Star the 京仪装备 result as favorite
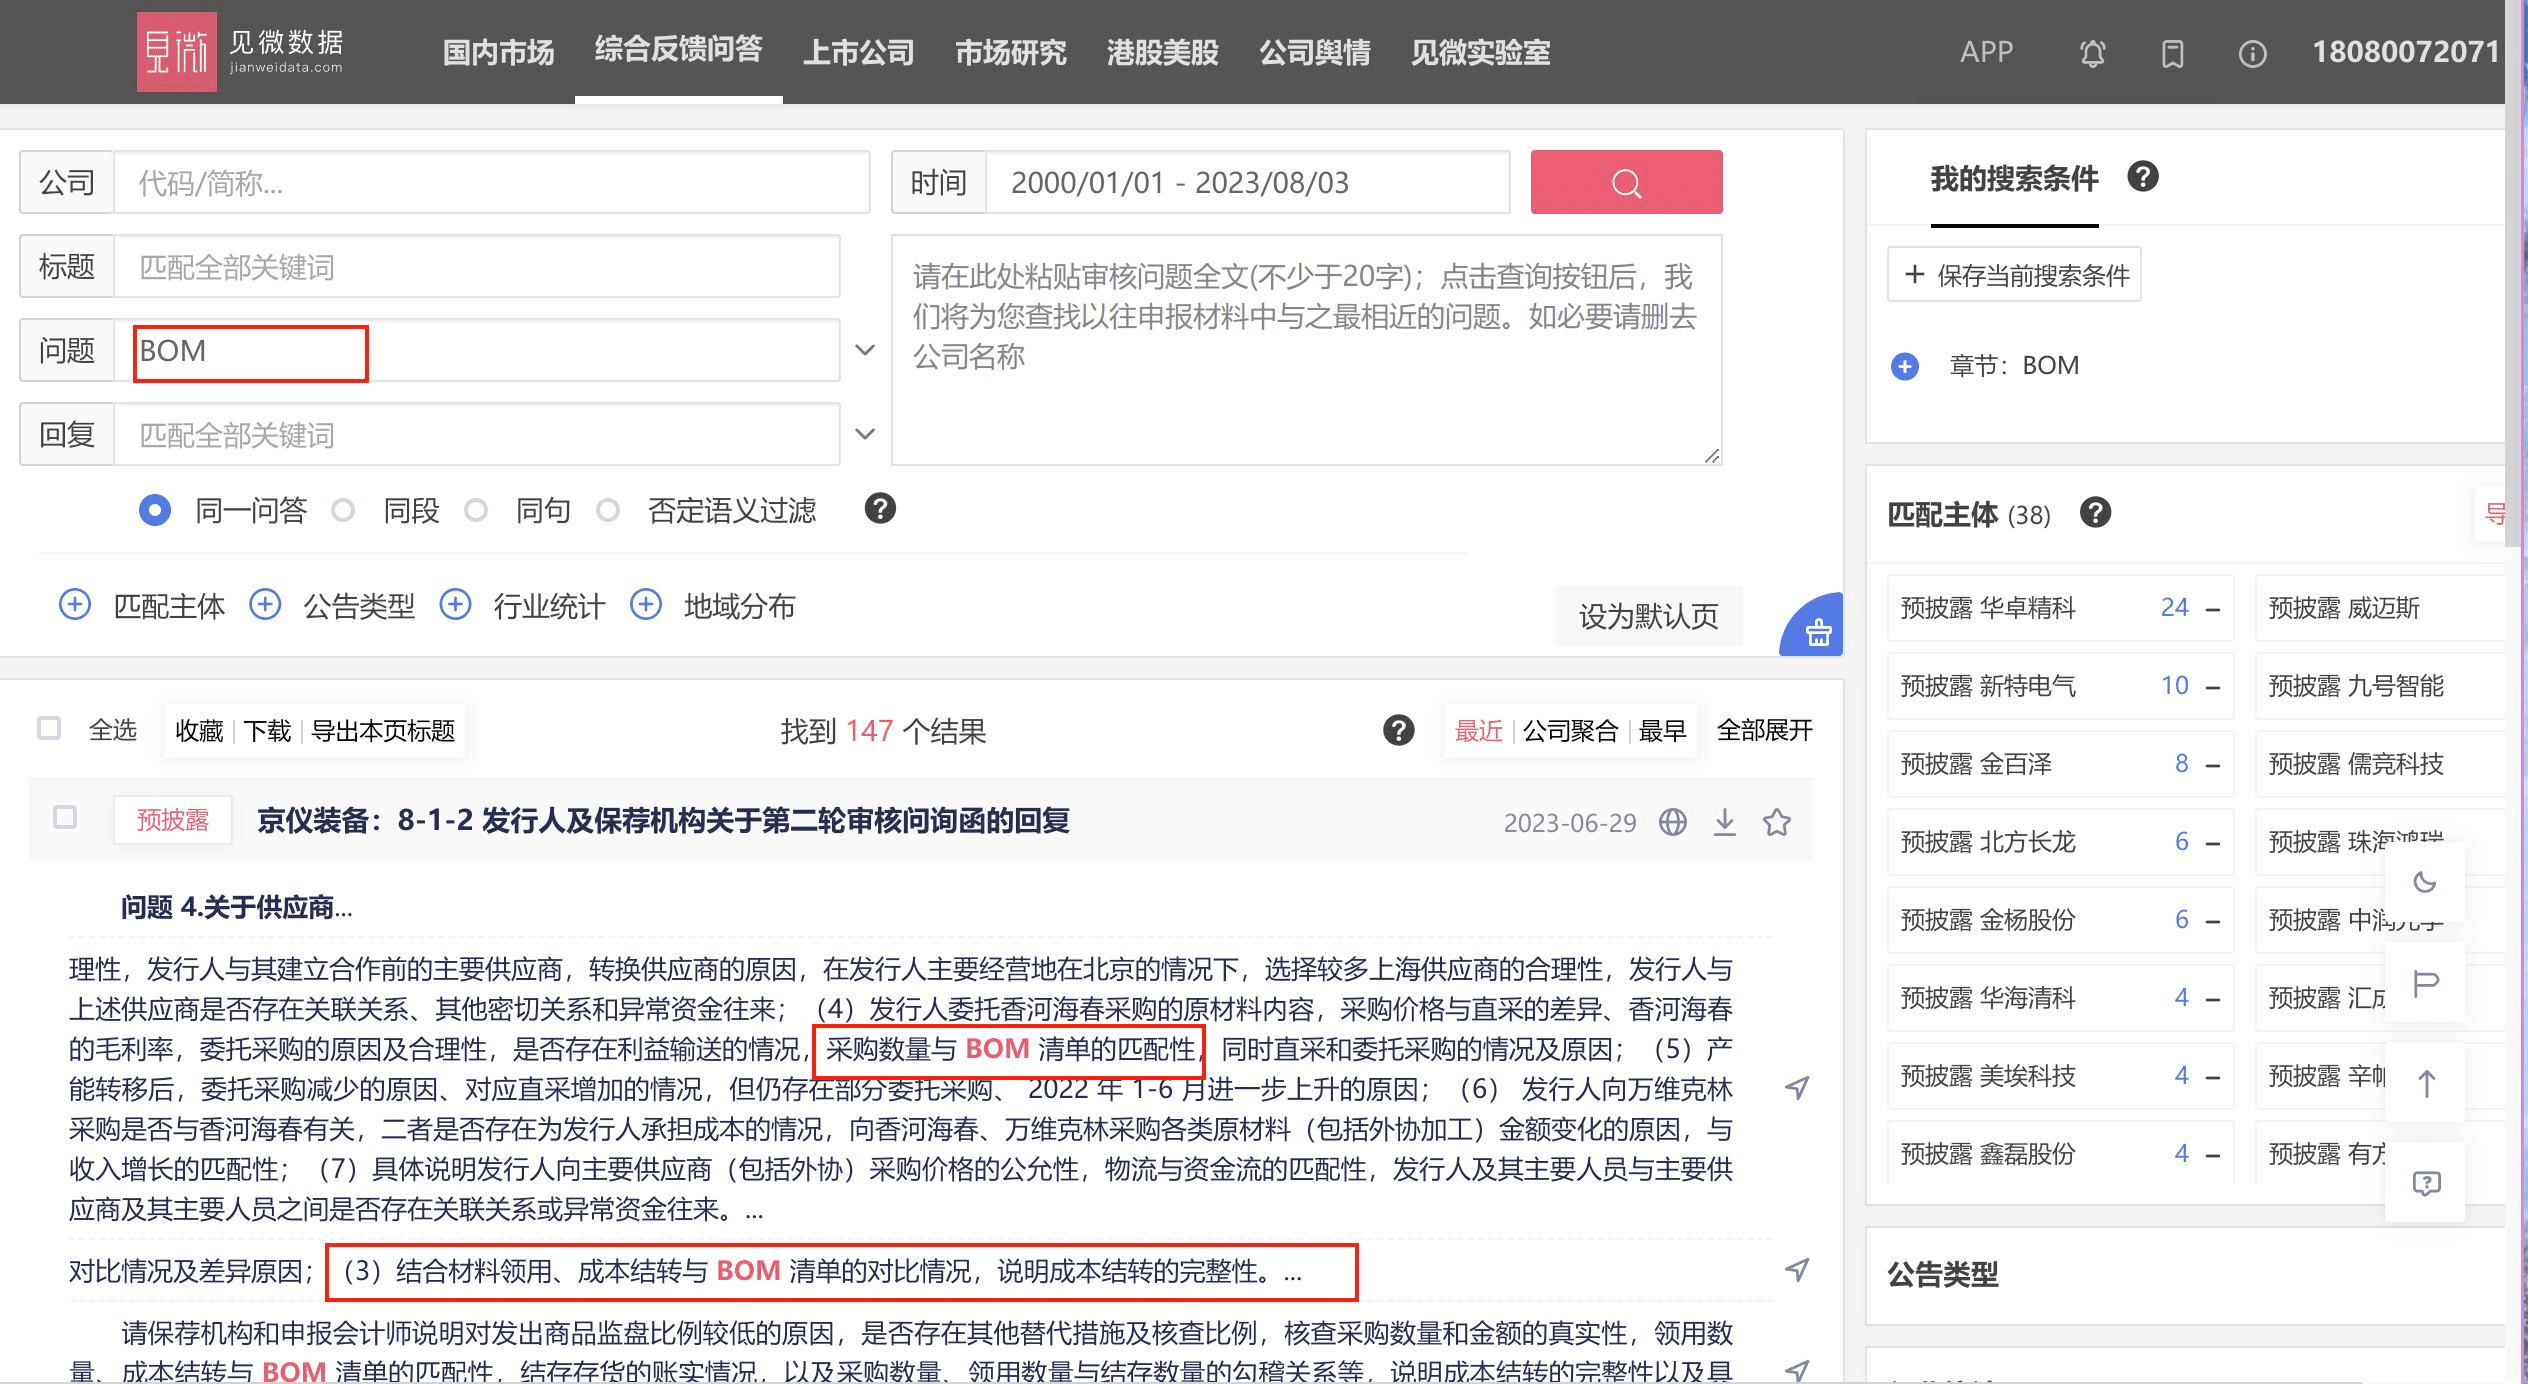The height and width of the screenshot is (1384, 2528). point(1776,822)
